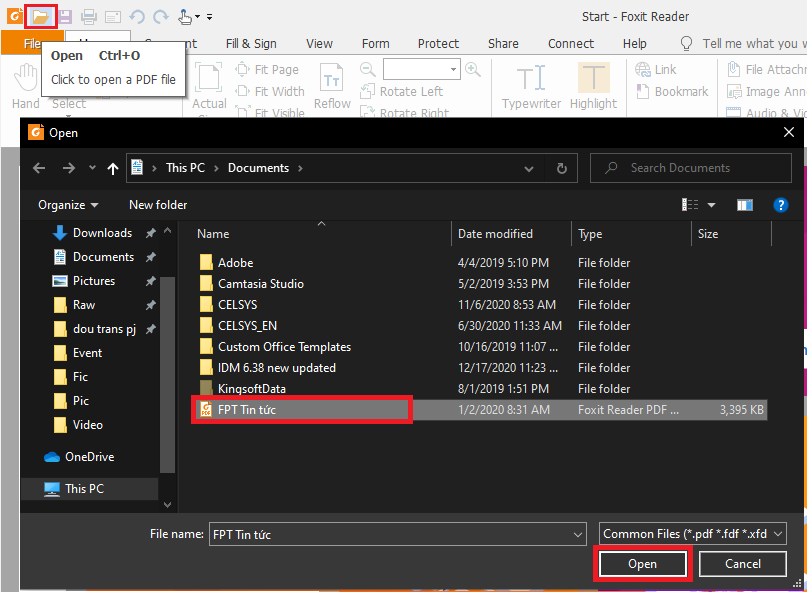
Task: Select Pictures in the navigation pane
Action: 93,281
